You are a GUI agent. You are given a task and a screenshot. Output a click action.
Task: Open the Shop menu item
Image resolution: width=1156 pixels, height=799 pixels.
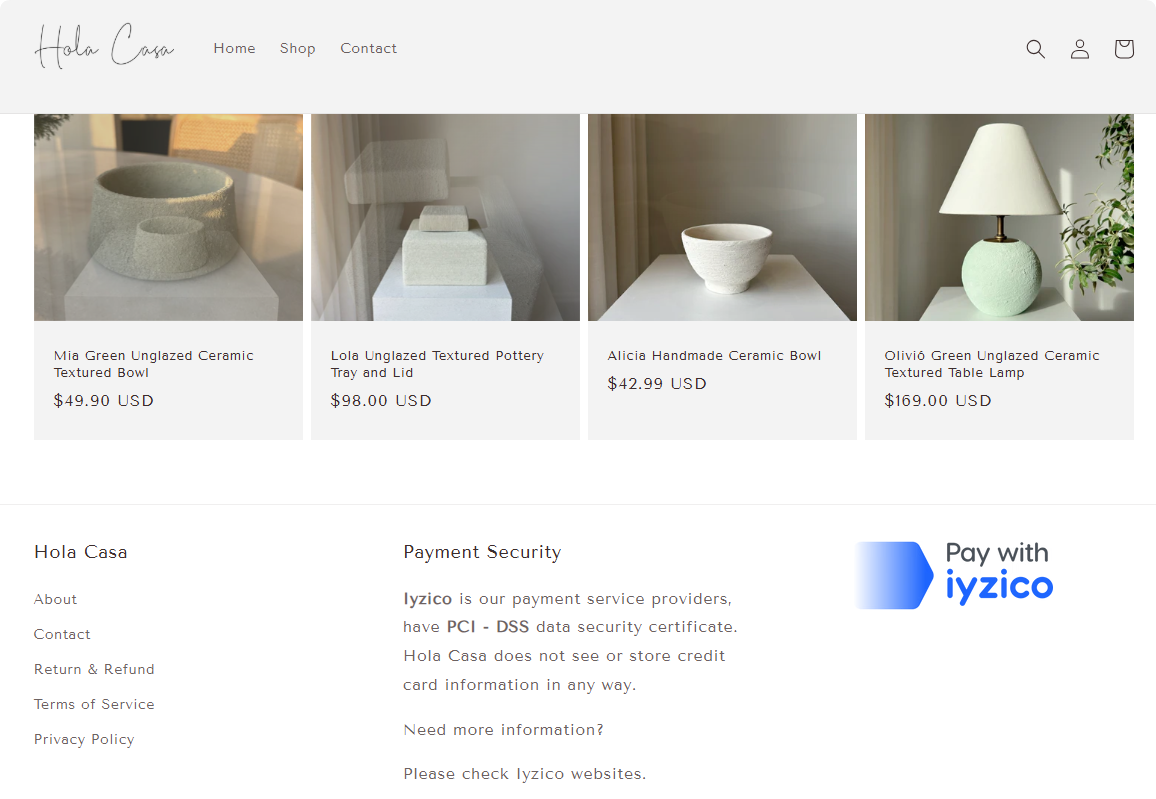297,49
